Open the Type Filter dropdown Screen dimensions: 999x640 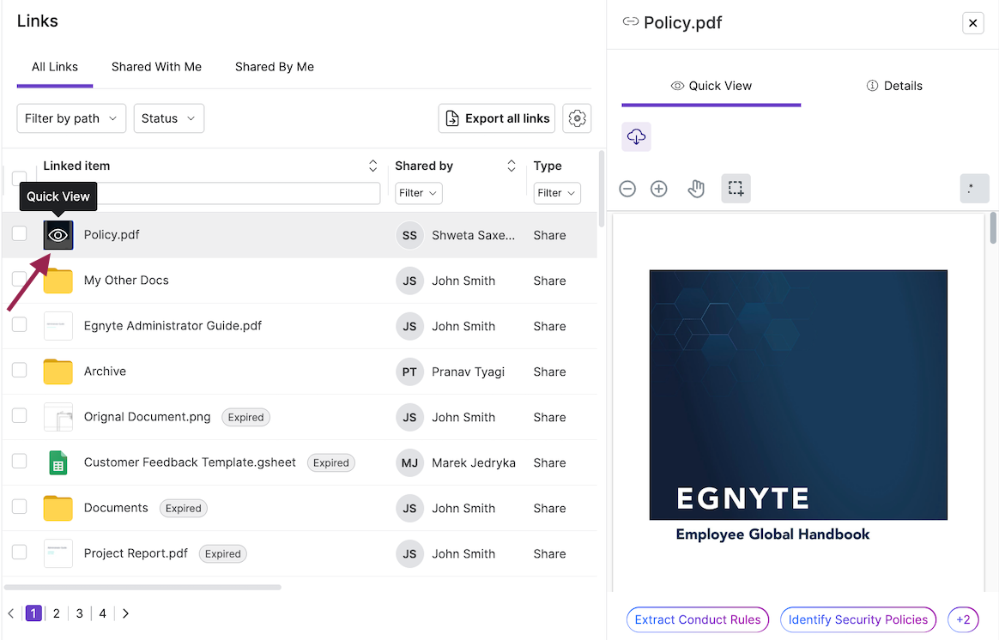(557, 193)
